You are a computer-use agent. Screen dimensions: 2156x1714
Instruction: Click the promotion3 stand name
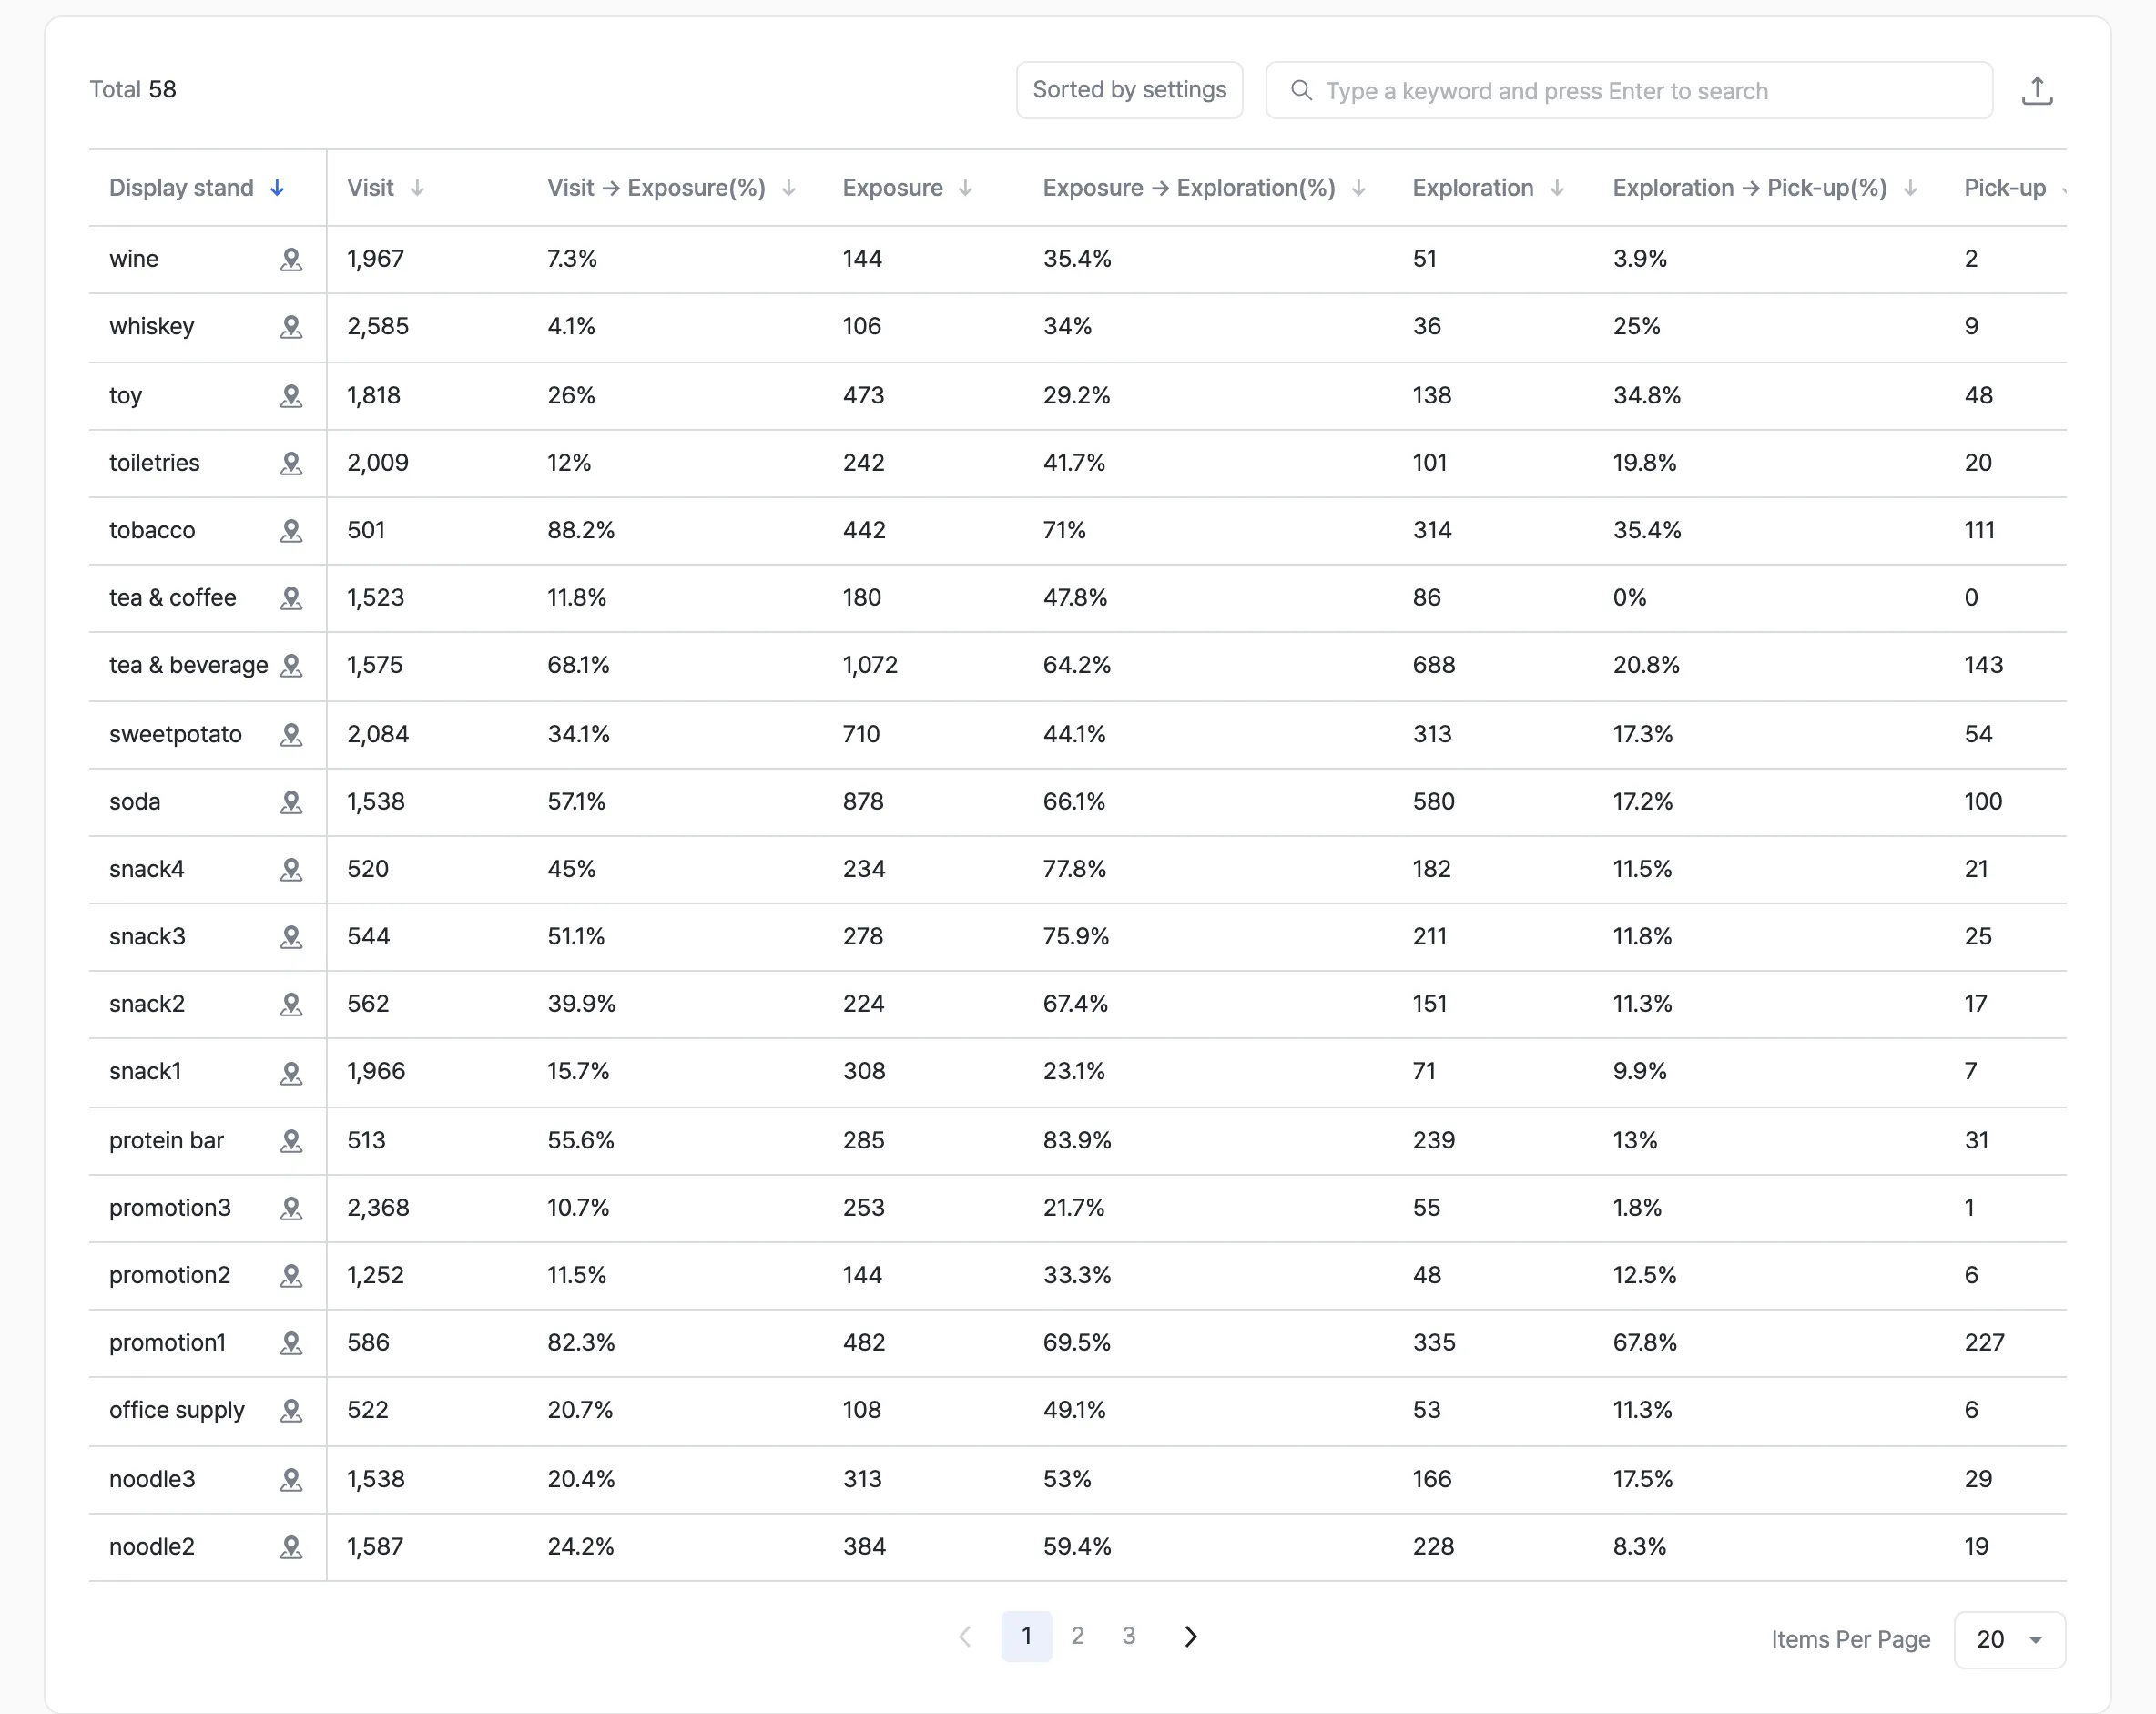click(170, 1208)
